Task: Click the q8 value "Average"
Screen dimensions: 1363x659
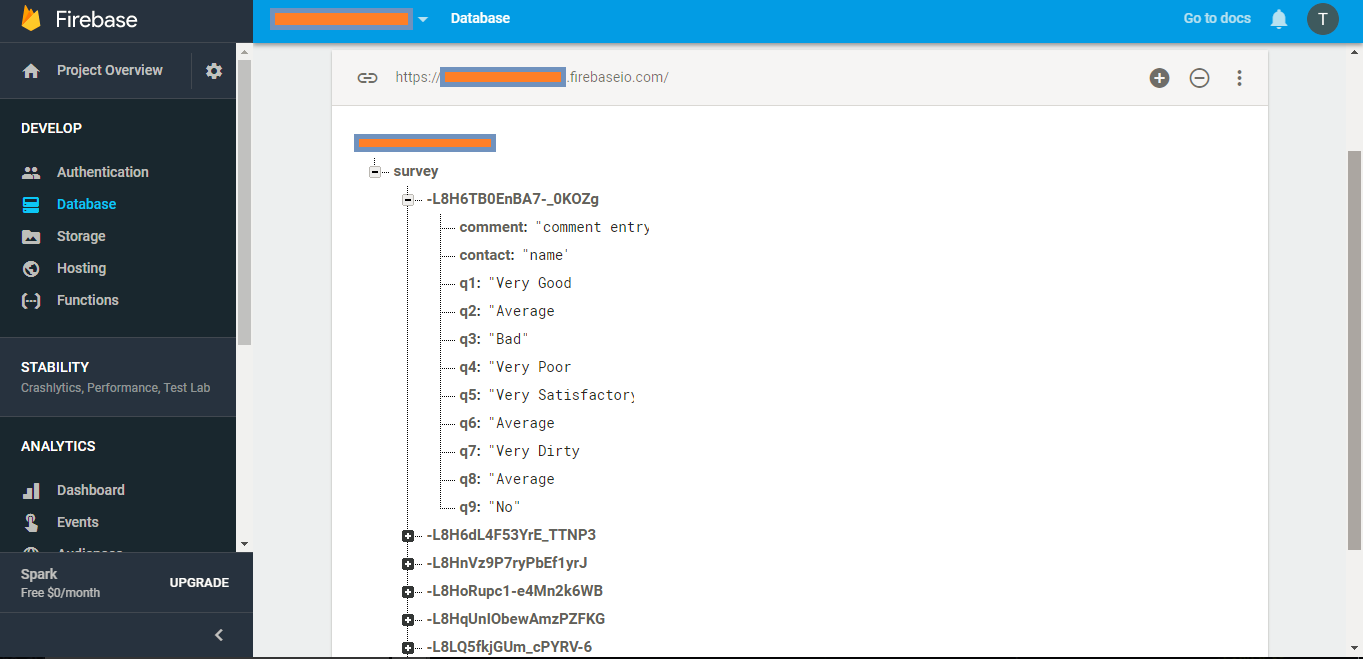Action: (521, 479)
